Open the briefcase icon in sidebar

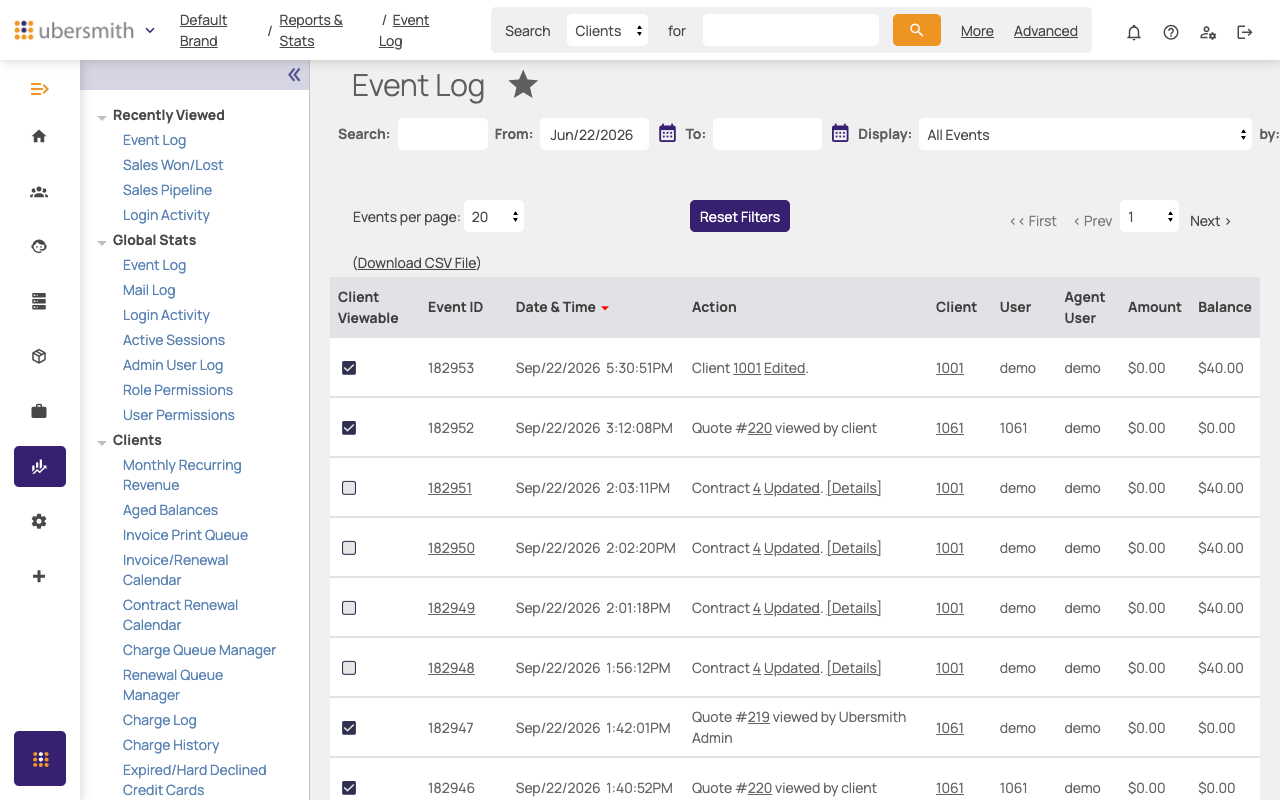coord(39,411)
